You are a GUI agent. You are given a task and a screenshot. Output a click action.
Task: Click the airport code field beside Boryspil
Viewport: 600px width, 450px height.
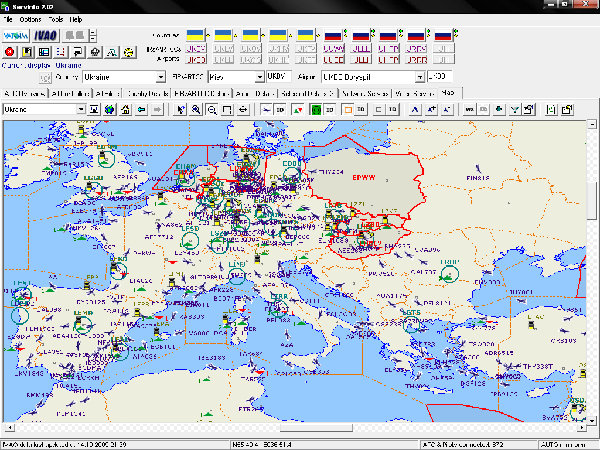[440, 77]
